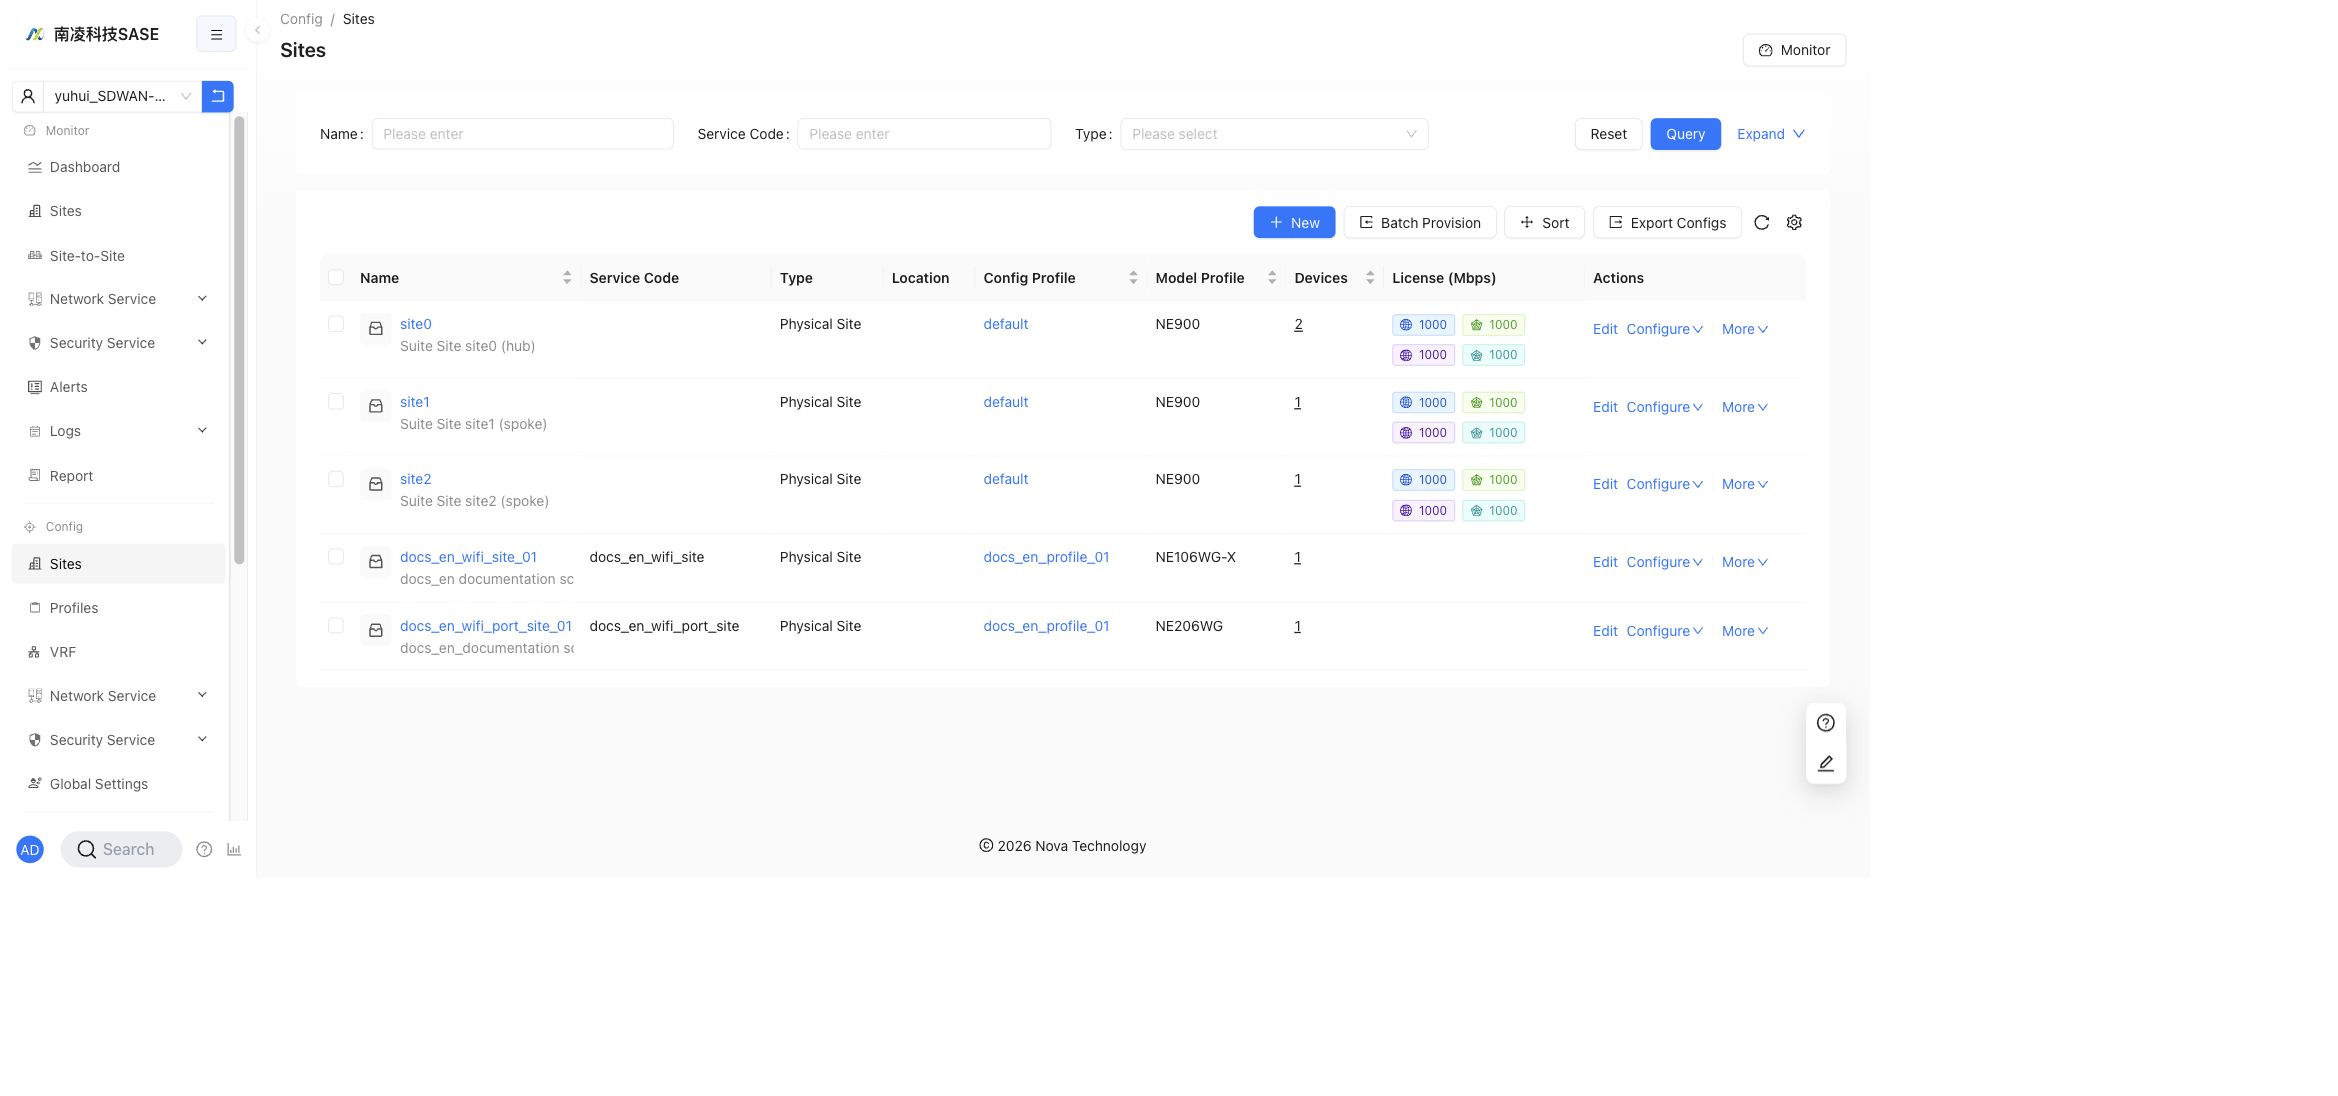This screenshot has width=2338, height=1096.
Task: Click the 南凌科技SASE logo
Action: (92, 34)
